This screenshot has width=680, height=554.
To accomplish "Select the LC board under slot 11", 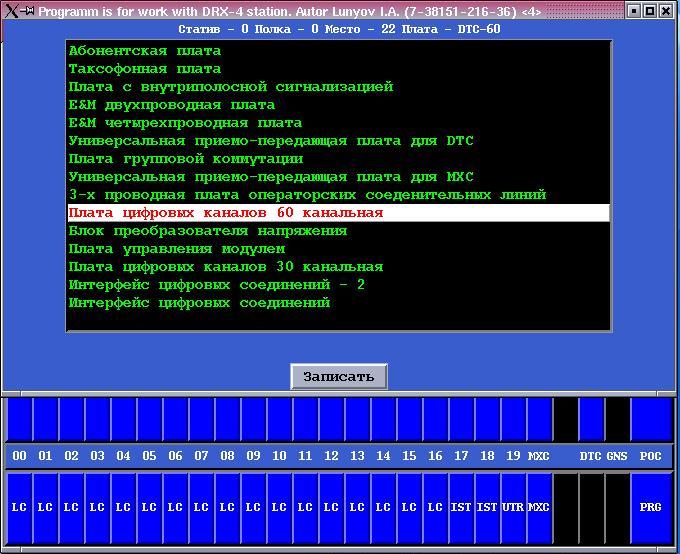I will (x=305, y=508).
